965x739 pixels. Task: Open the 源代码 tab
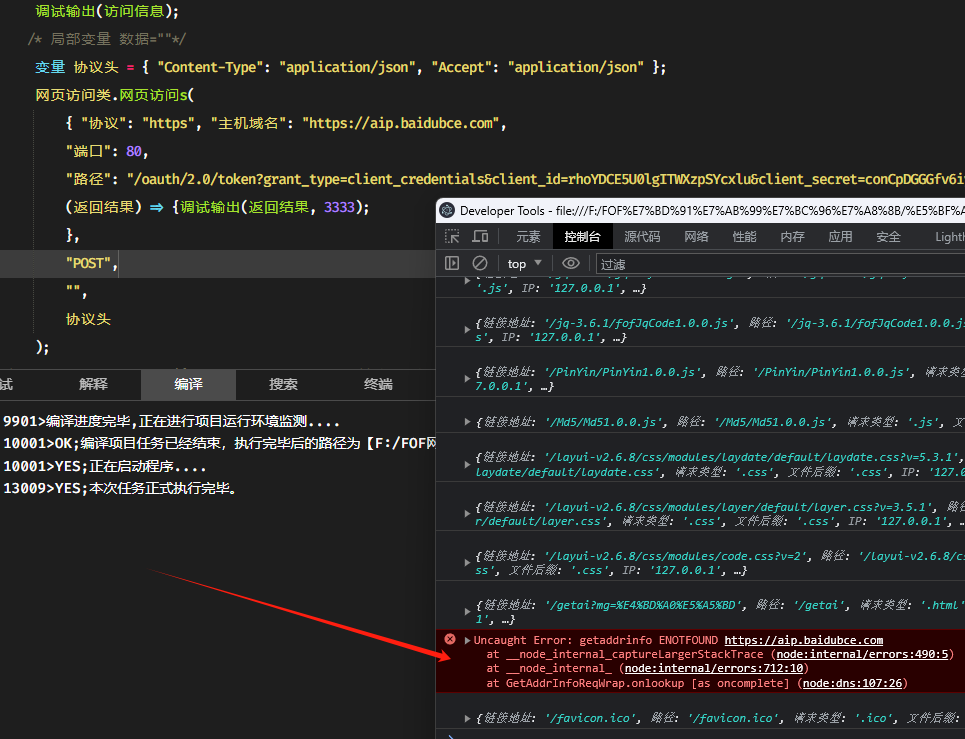tap(642, 236)
